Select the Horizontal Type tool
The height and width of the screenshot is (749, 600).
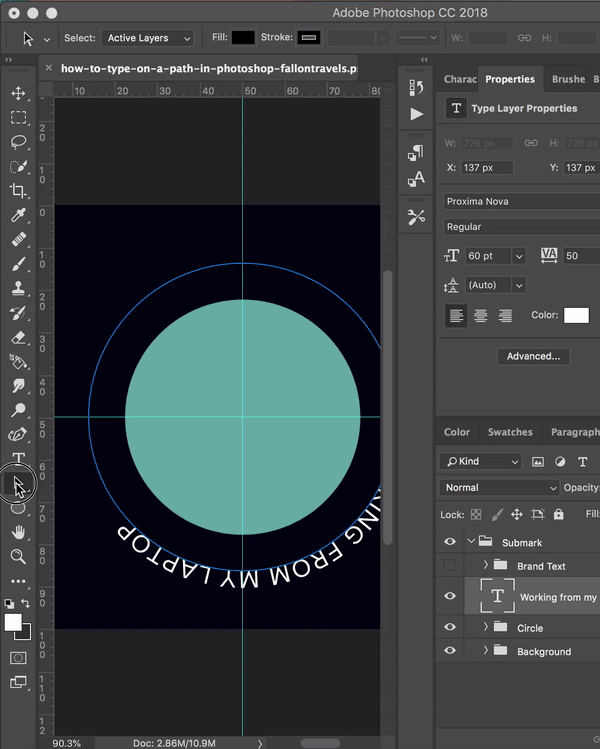click(18, 458)
